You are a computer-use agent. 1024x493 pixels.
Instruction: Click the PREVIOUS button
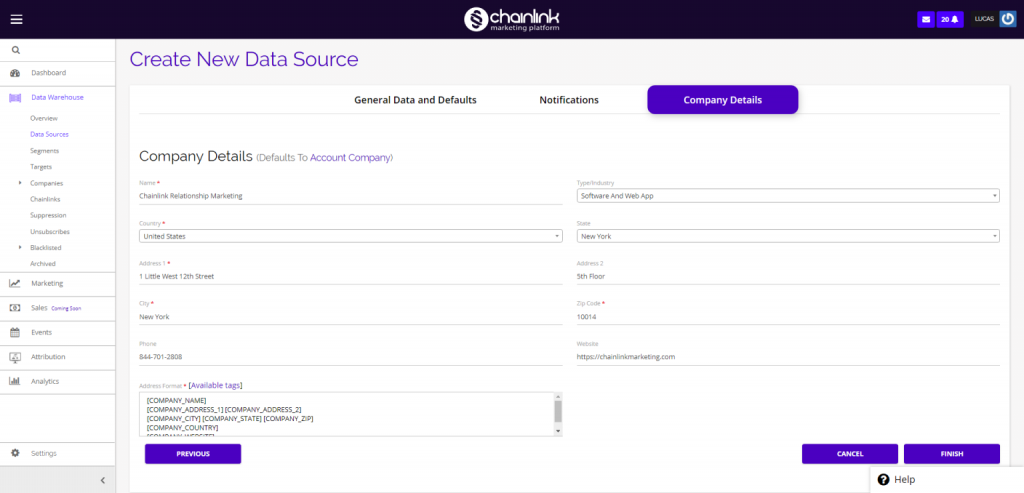pyautogui.click(x=193, y=454)
